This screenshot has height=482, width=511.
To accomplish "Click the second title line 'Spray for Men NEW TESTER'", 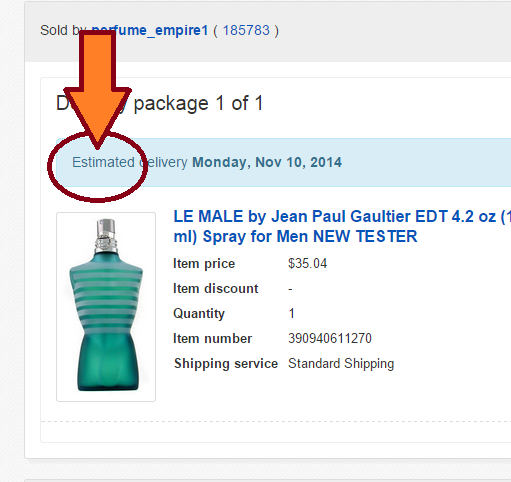I will (310, 237).
